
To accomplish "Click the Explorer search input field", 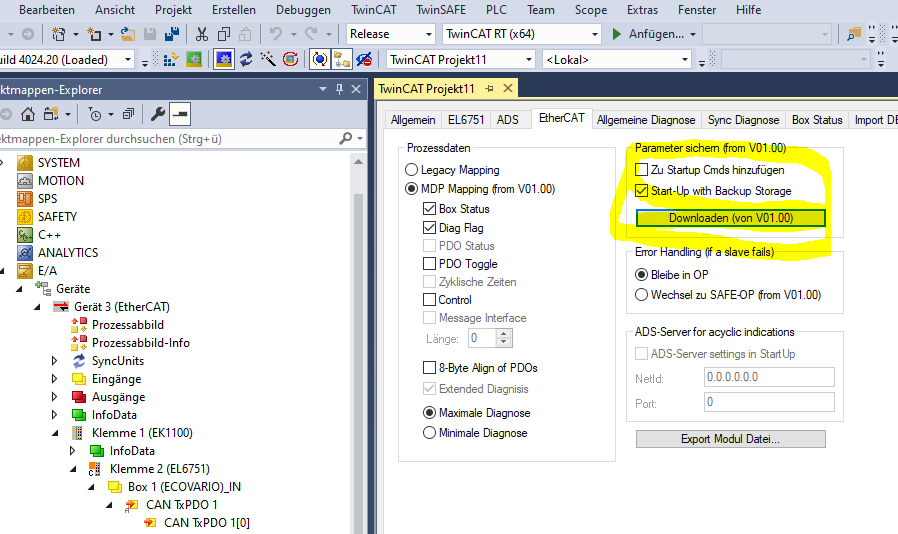I will [x=167, y=139].
